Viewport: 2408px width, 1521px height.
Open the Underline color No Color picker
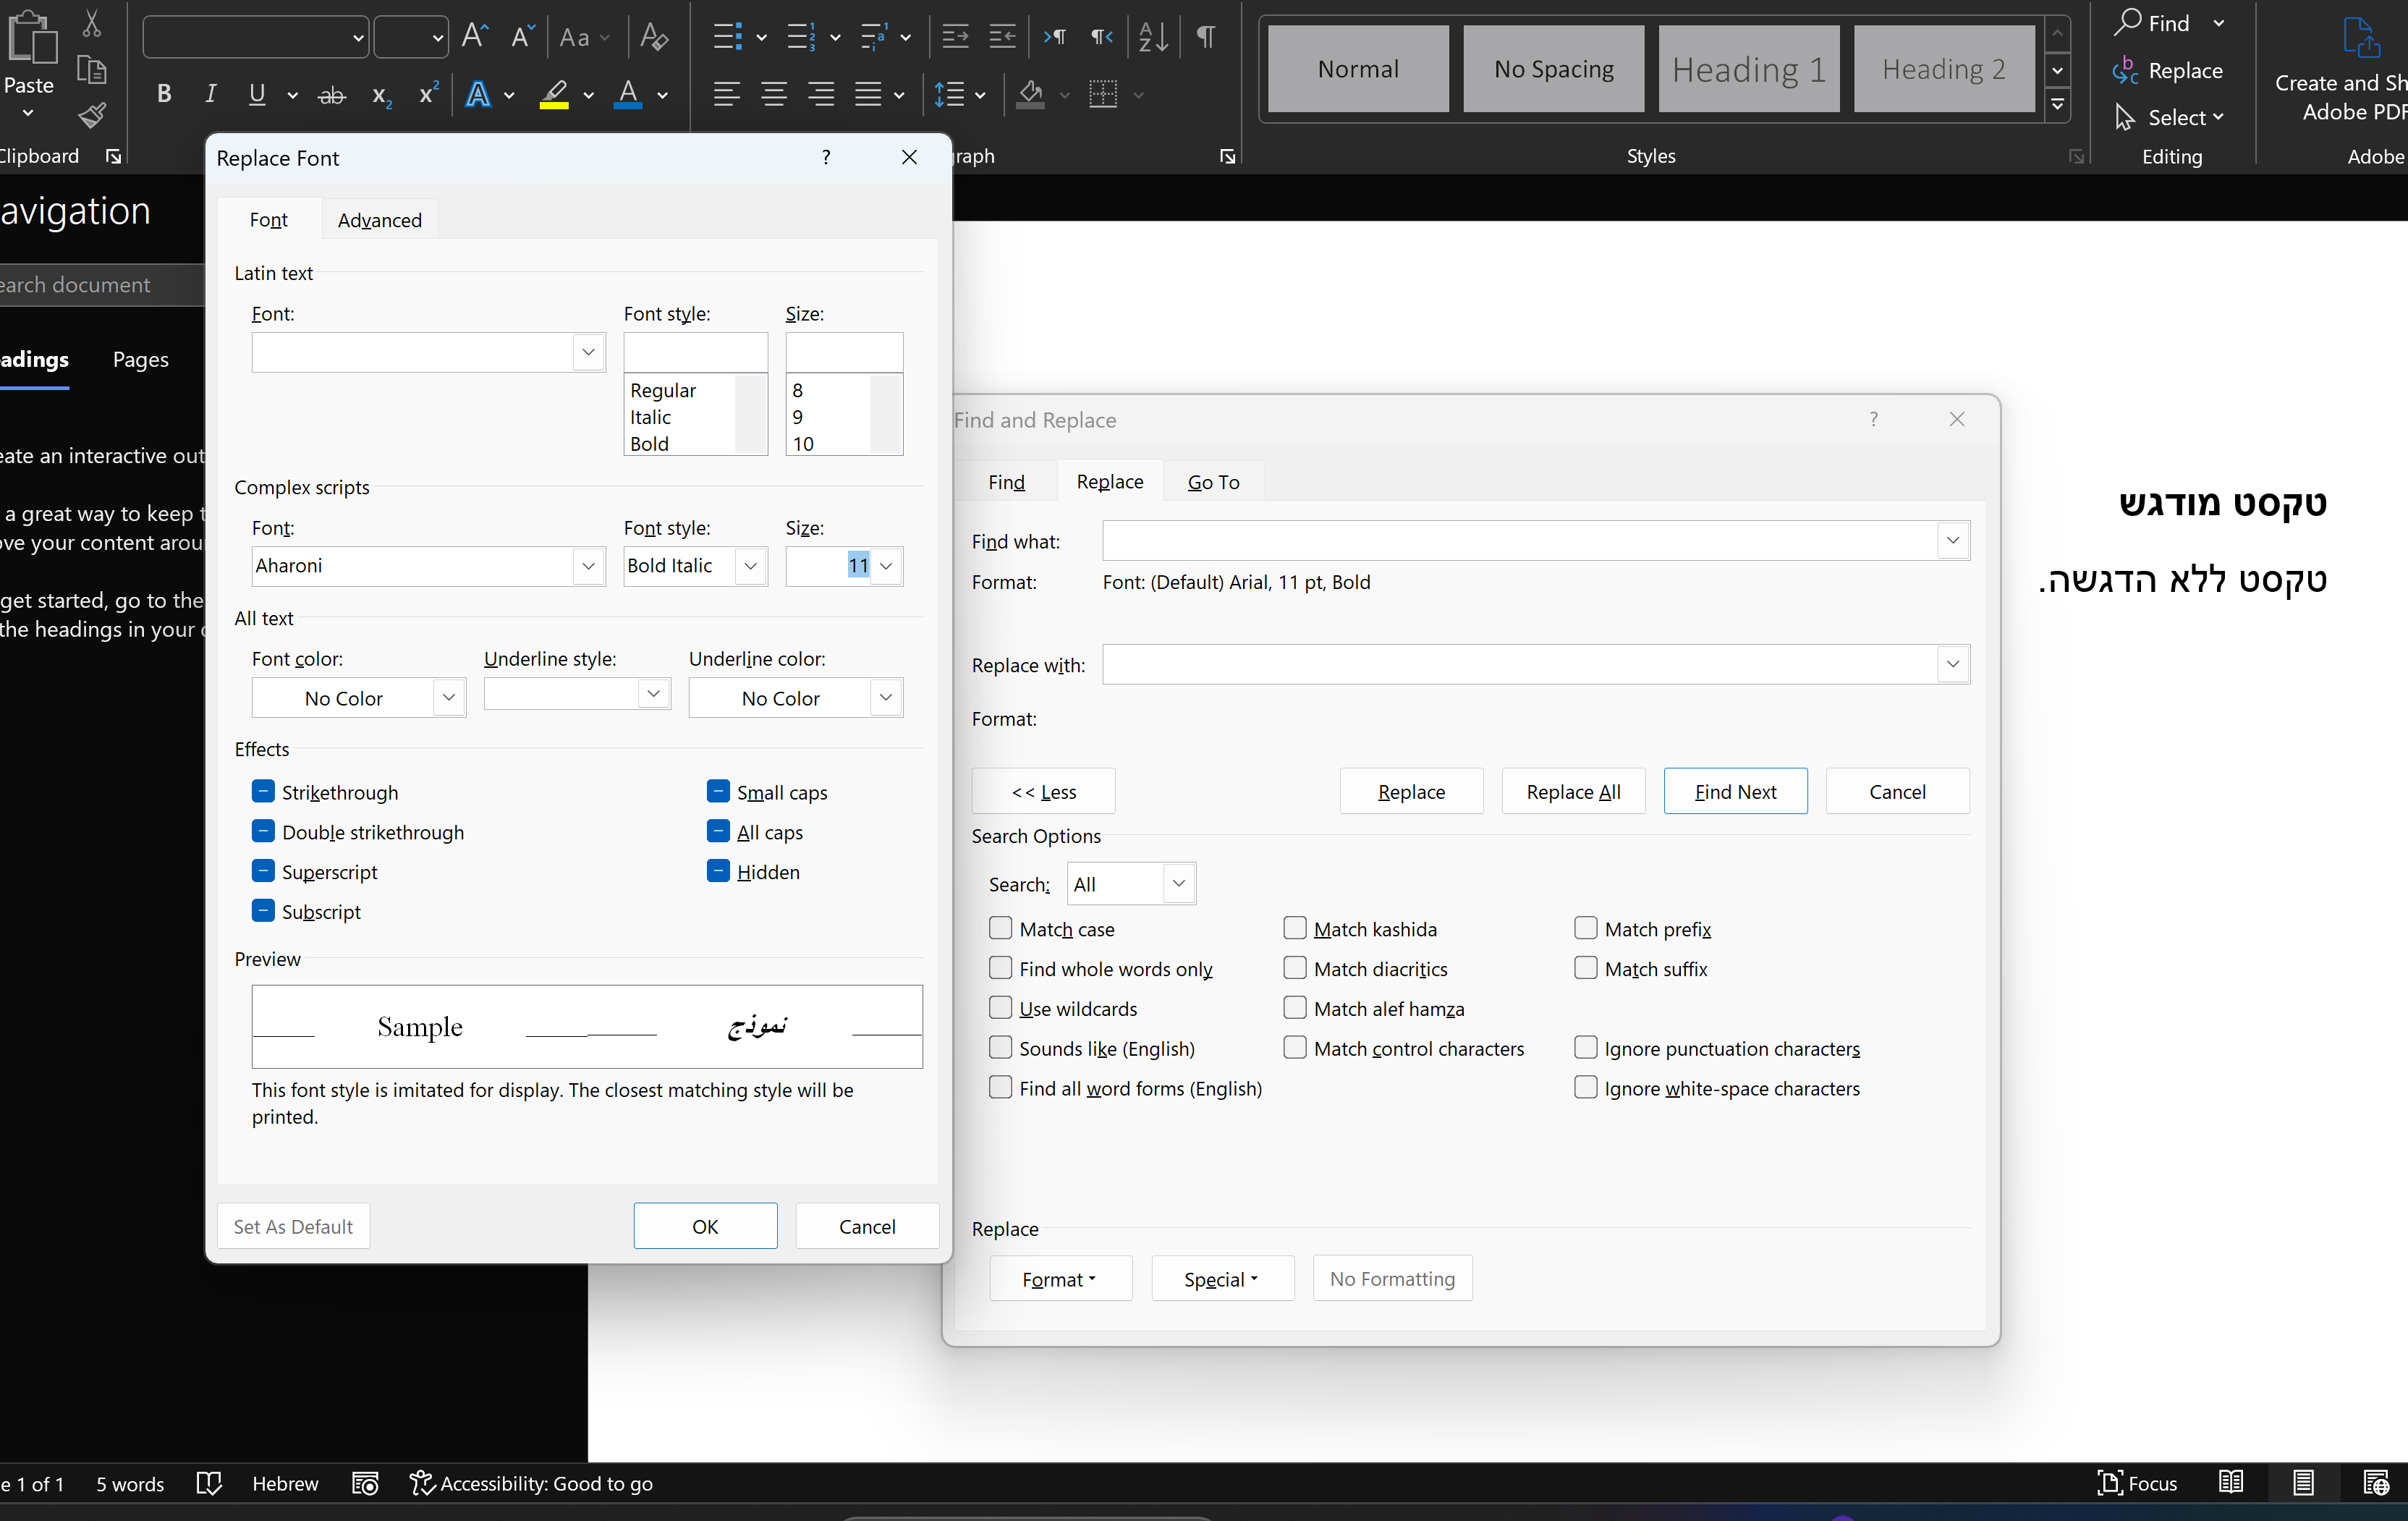tap(795, 697)
